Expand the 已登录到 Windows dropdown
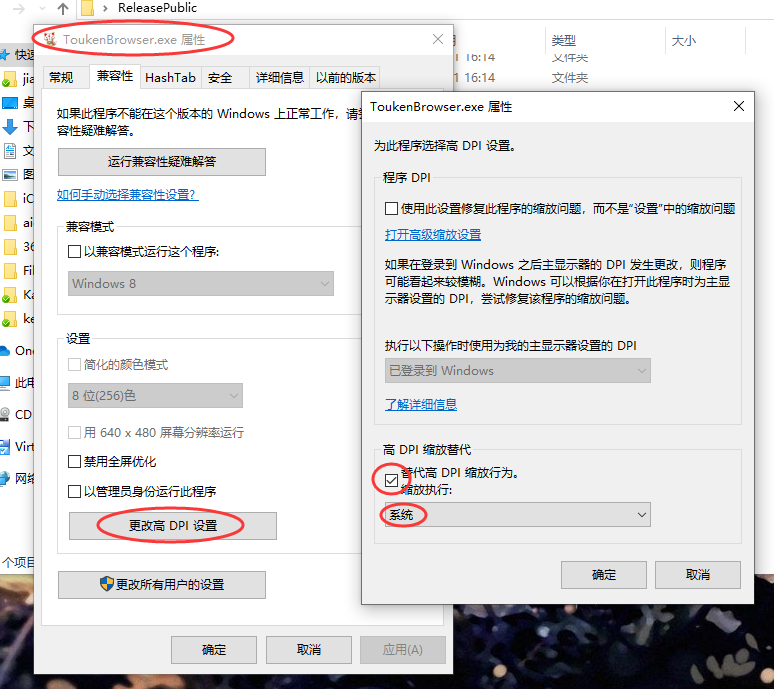Viewport: 774px width, 689px height. pyautogui.click(x=518, y=370)
